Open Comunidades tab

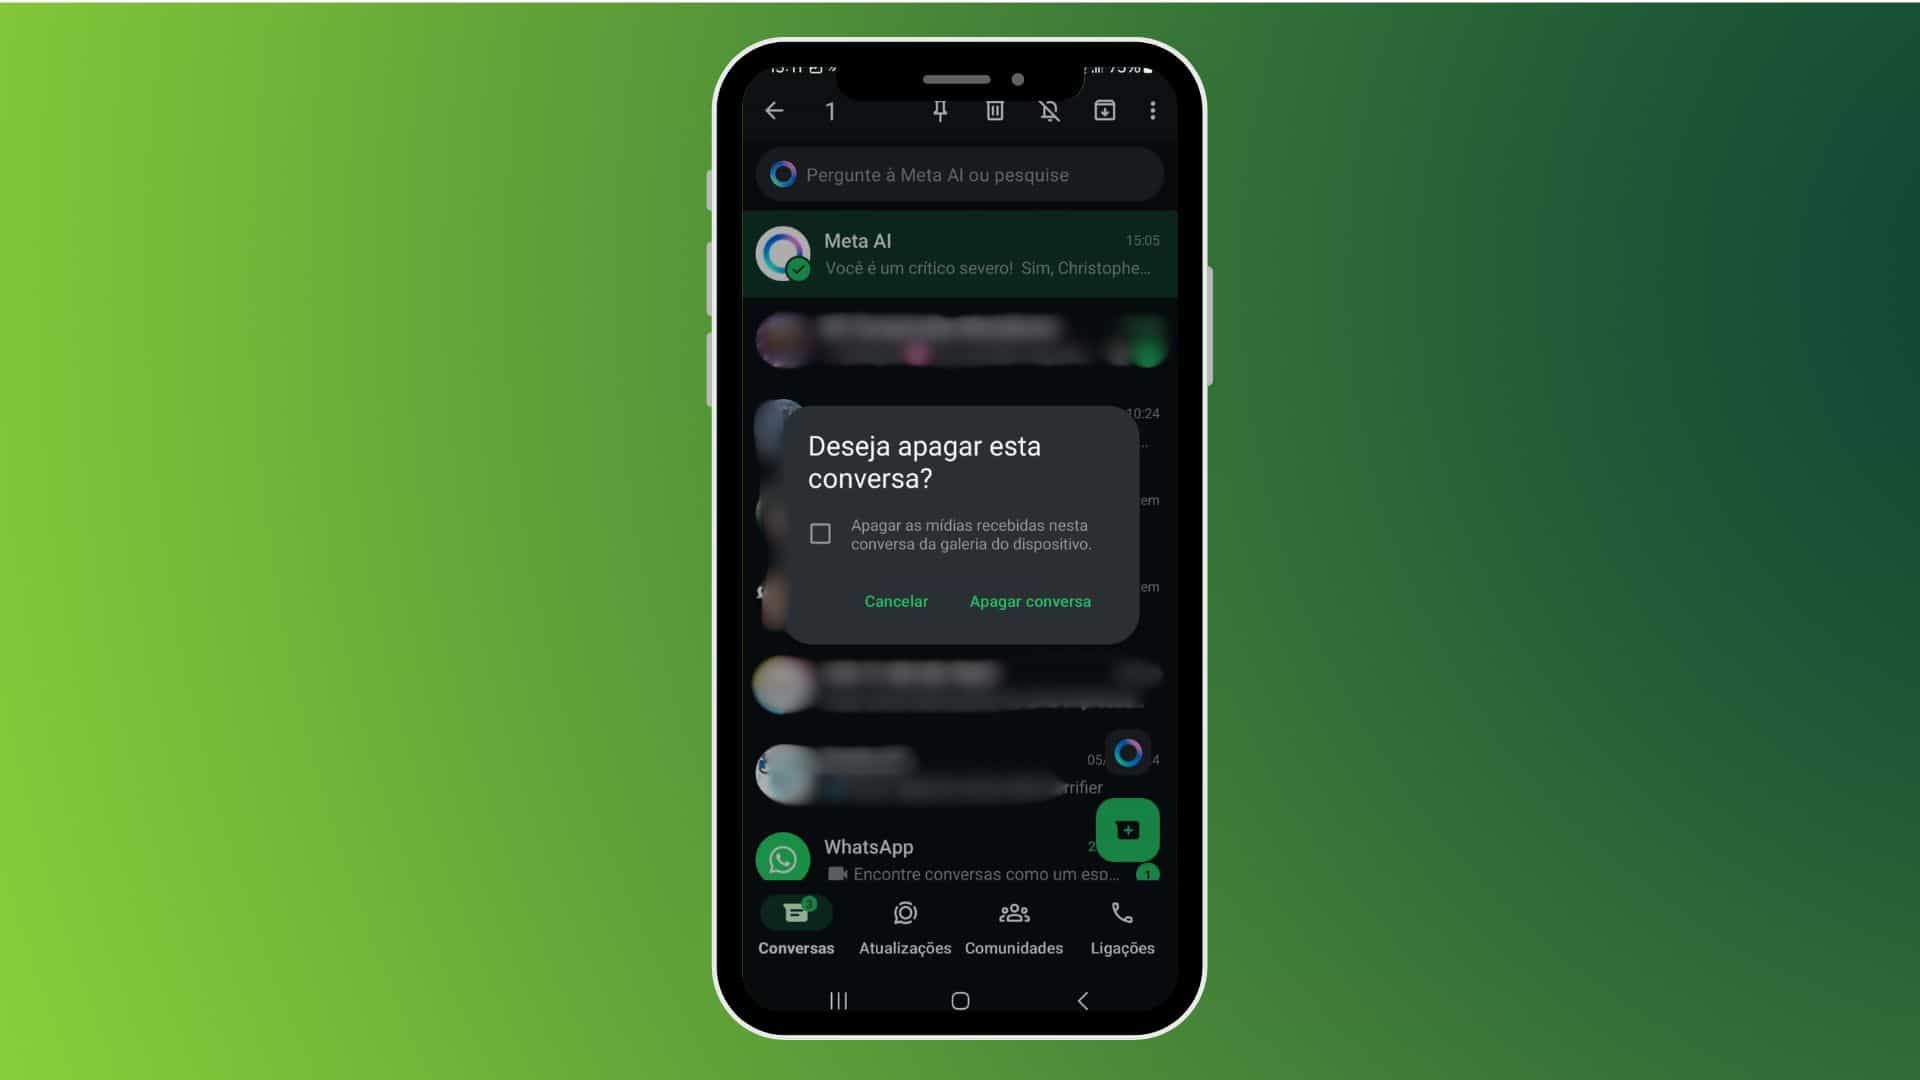coord(1014,926)
